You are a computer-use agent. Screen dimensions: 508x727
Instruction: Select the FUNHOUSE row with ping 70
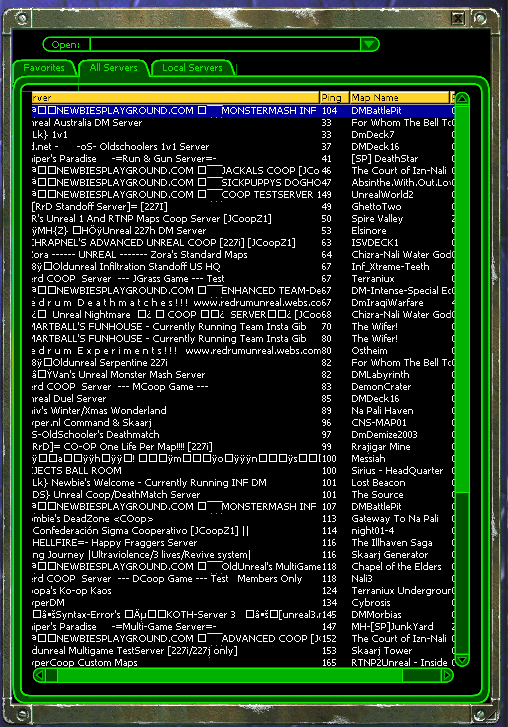click(243, 327)
